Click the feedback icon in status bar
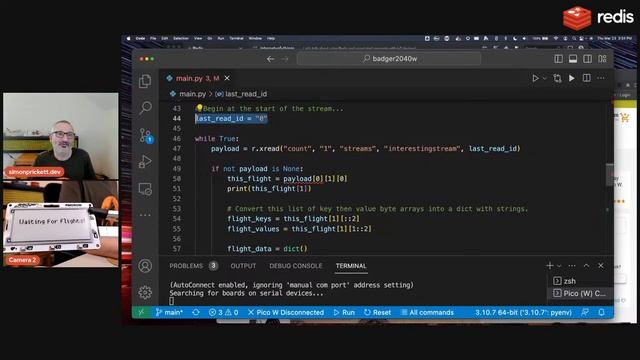This screenshot has width=640, height=360. coord(585,312)
